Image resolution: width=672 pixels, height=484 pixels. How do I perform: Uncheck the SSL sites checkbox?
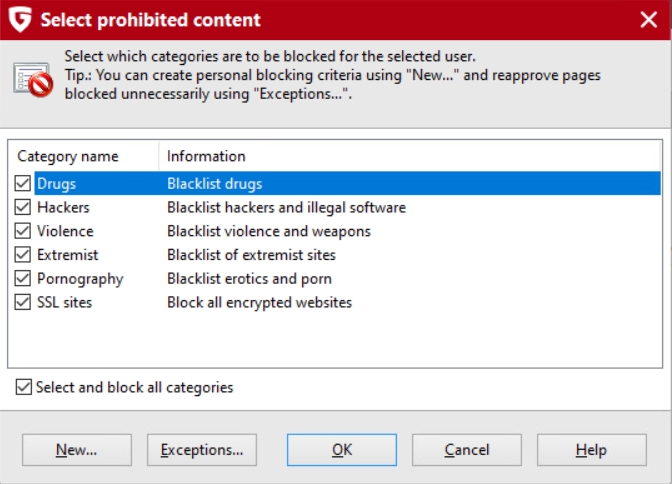click(x=23, y=302)
